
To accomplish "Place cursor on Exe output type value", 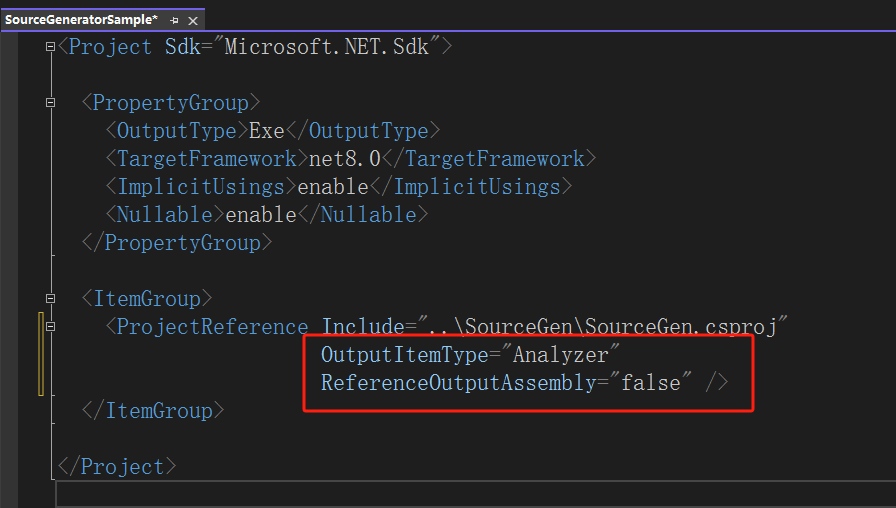I will [266, 131].
